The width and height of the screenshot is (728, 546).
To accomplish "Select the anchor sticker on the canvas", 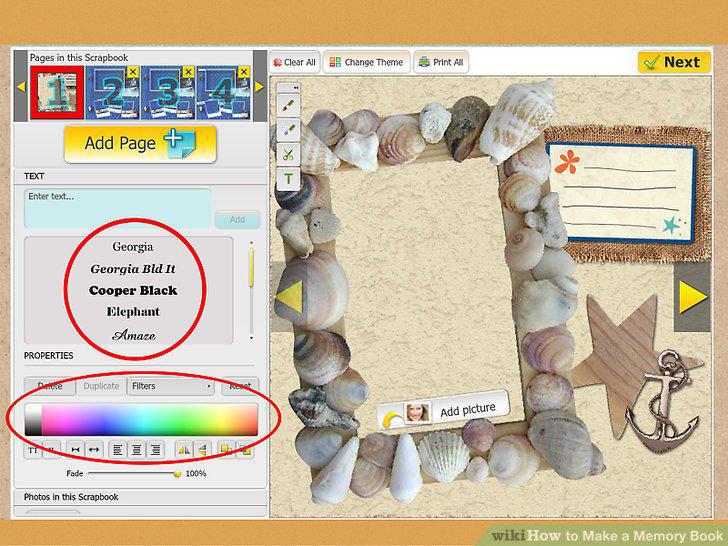I will coord(663,402).
